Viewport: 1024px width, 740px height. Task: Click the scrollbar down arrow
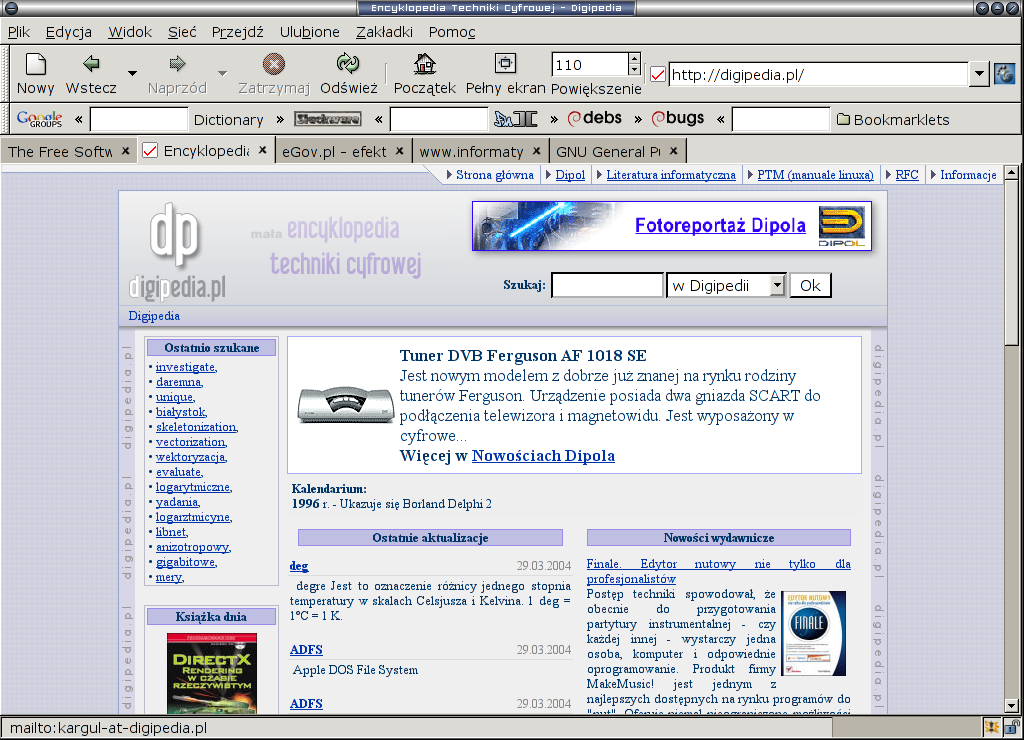point(1012,706)
